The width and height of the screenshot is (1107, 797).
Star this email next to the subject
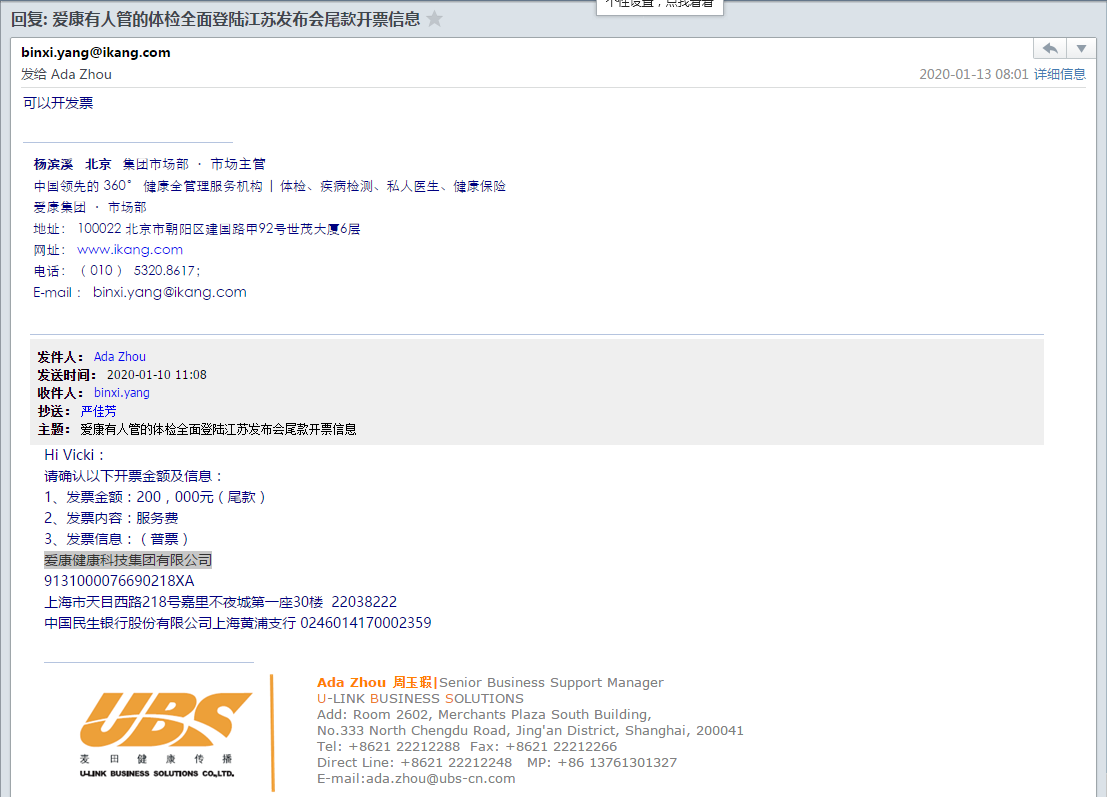(x=434, y=19)
